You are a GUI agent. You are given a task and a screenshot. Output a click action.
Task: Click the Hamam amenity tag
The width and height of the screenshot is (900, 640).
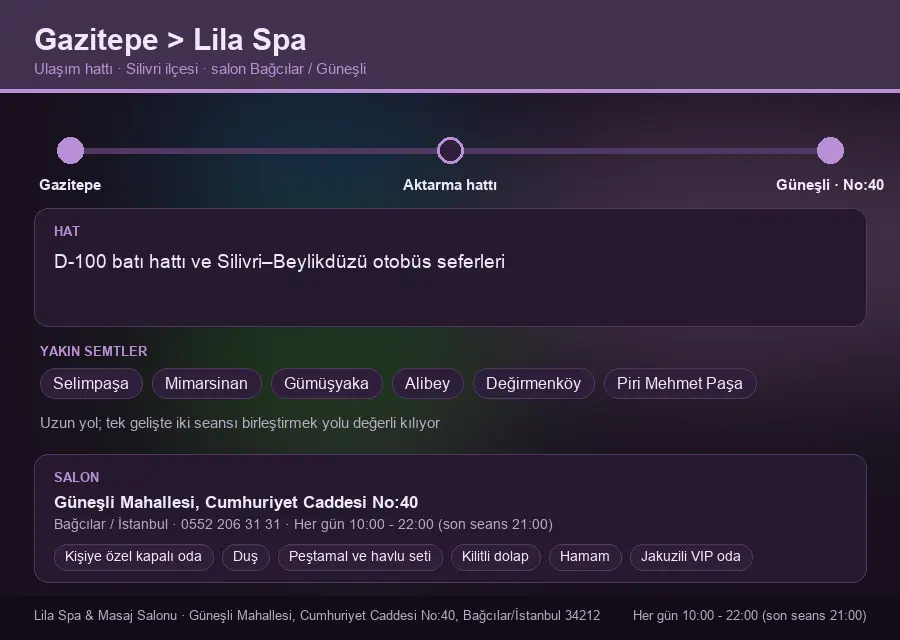click(585, 557)
